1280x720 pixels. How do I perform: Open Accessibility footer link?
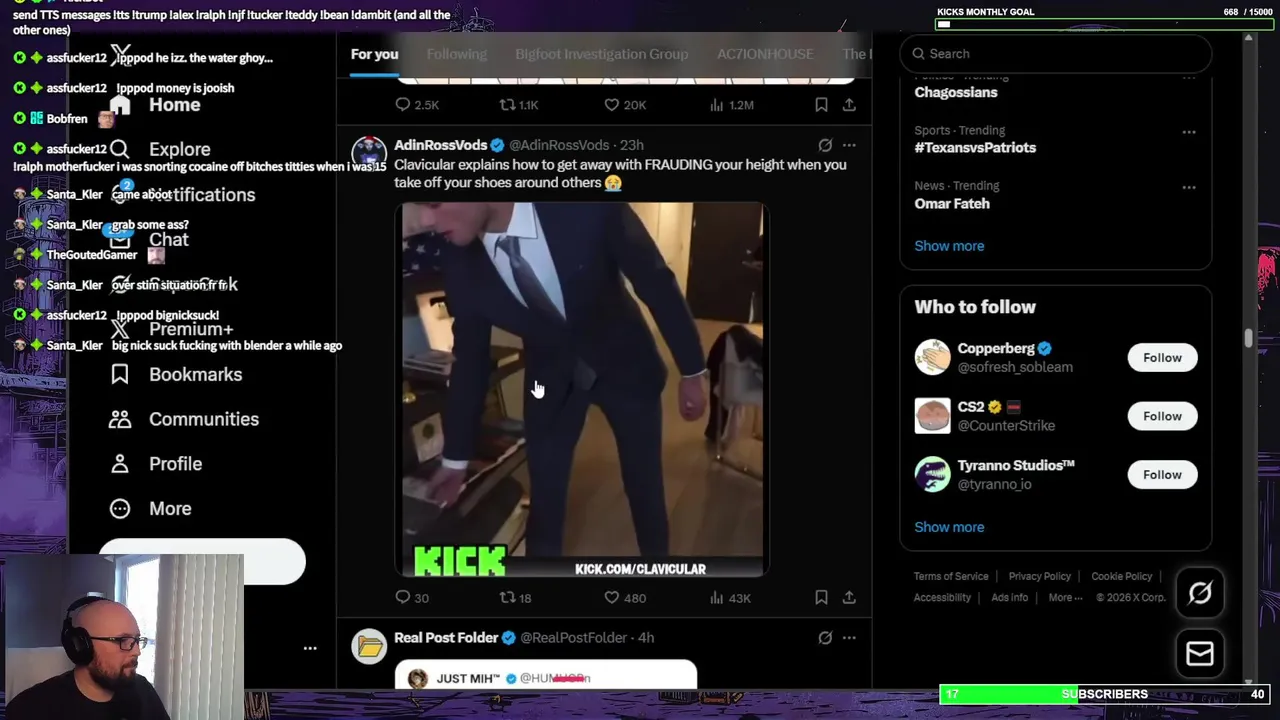(x=942, y=597)
